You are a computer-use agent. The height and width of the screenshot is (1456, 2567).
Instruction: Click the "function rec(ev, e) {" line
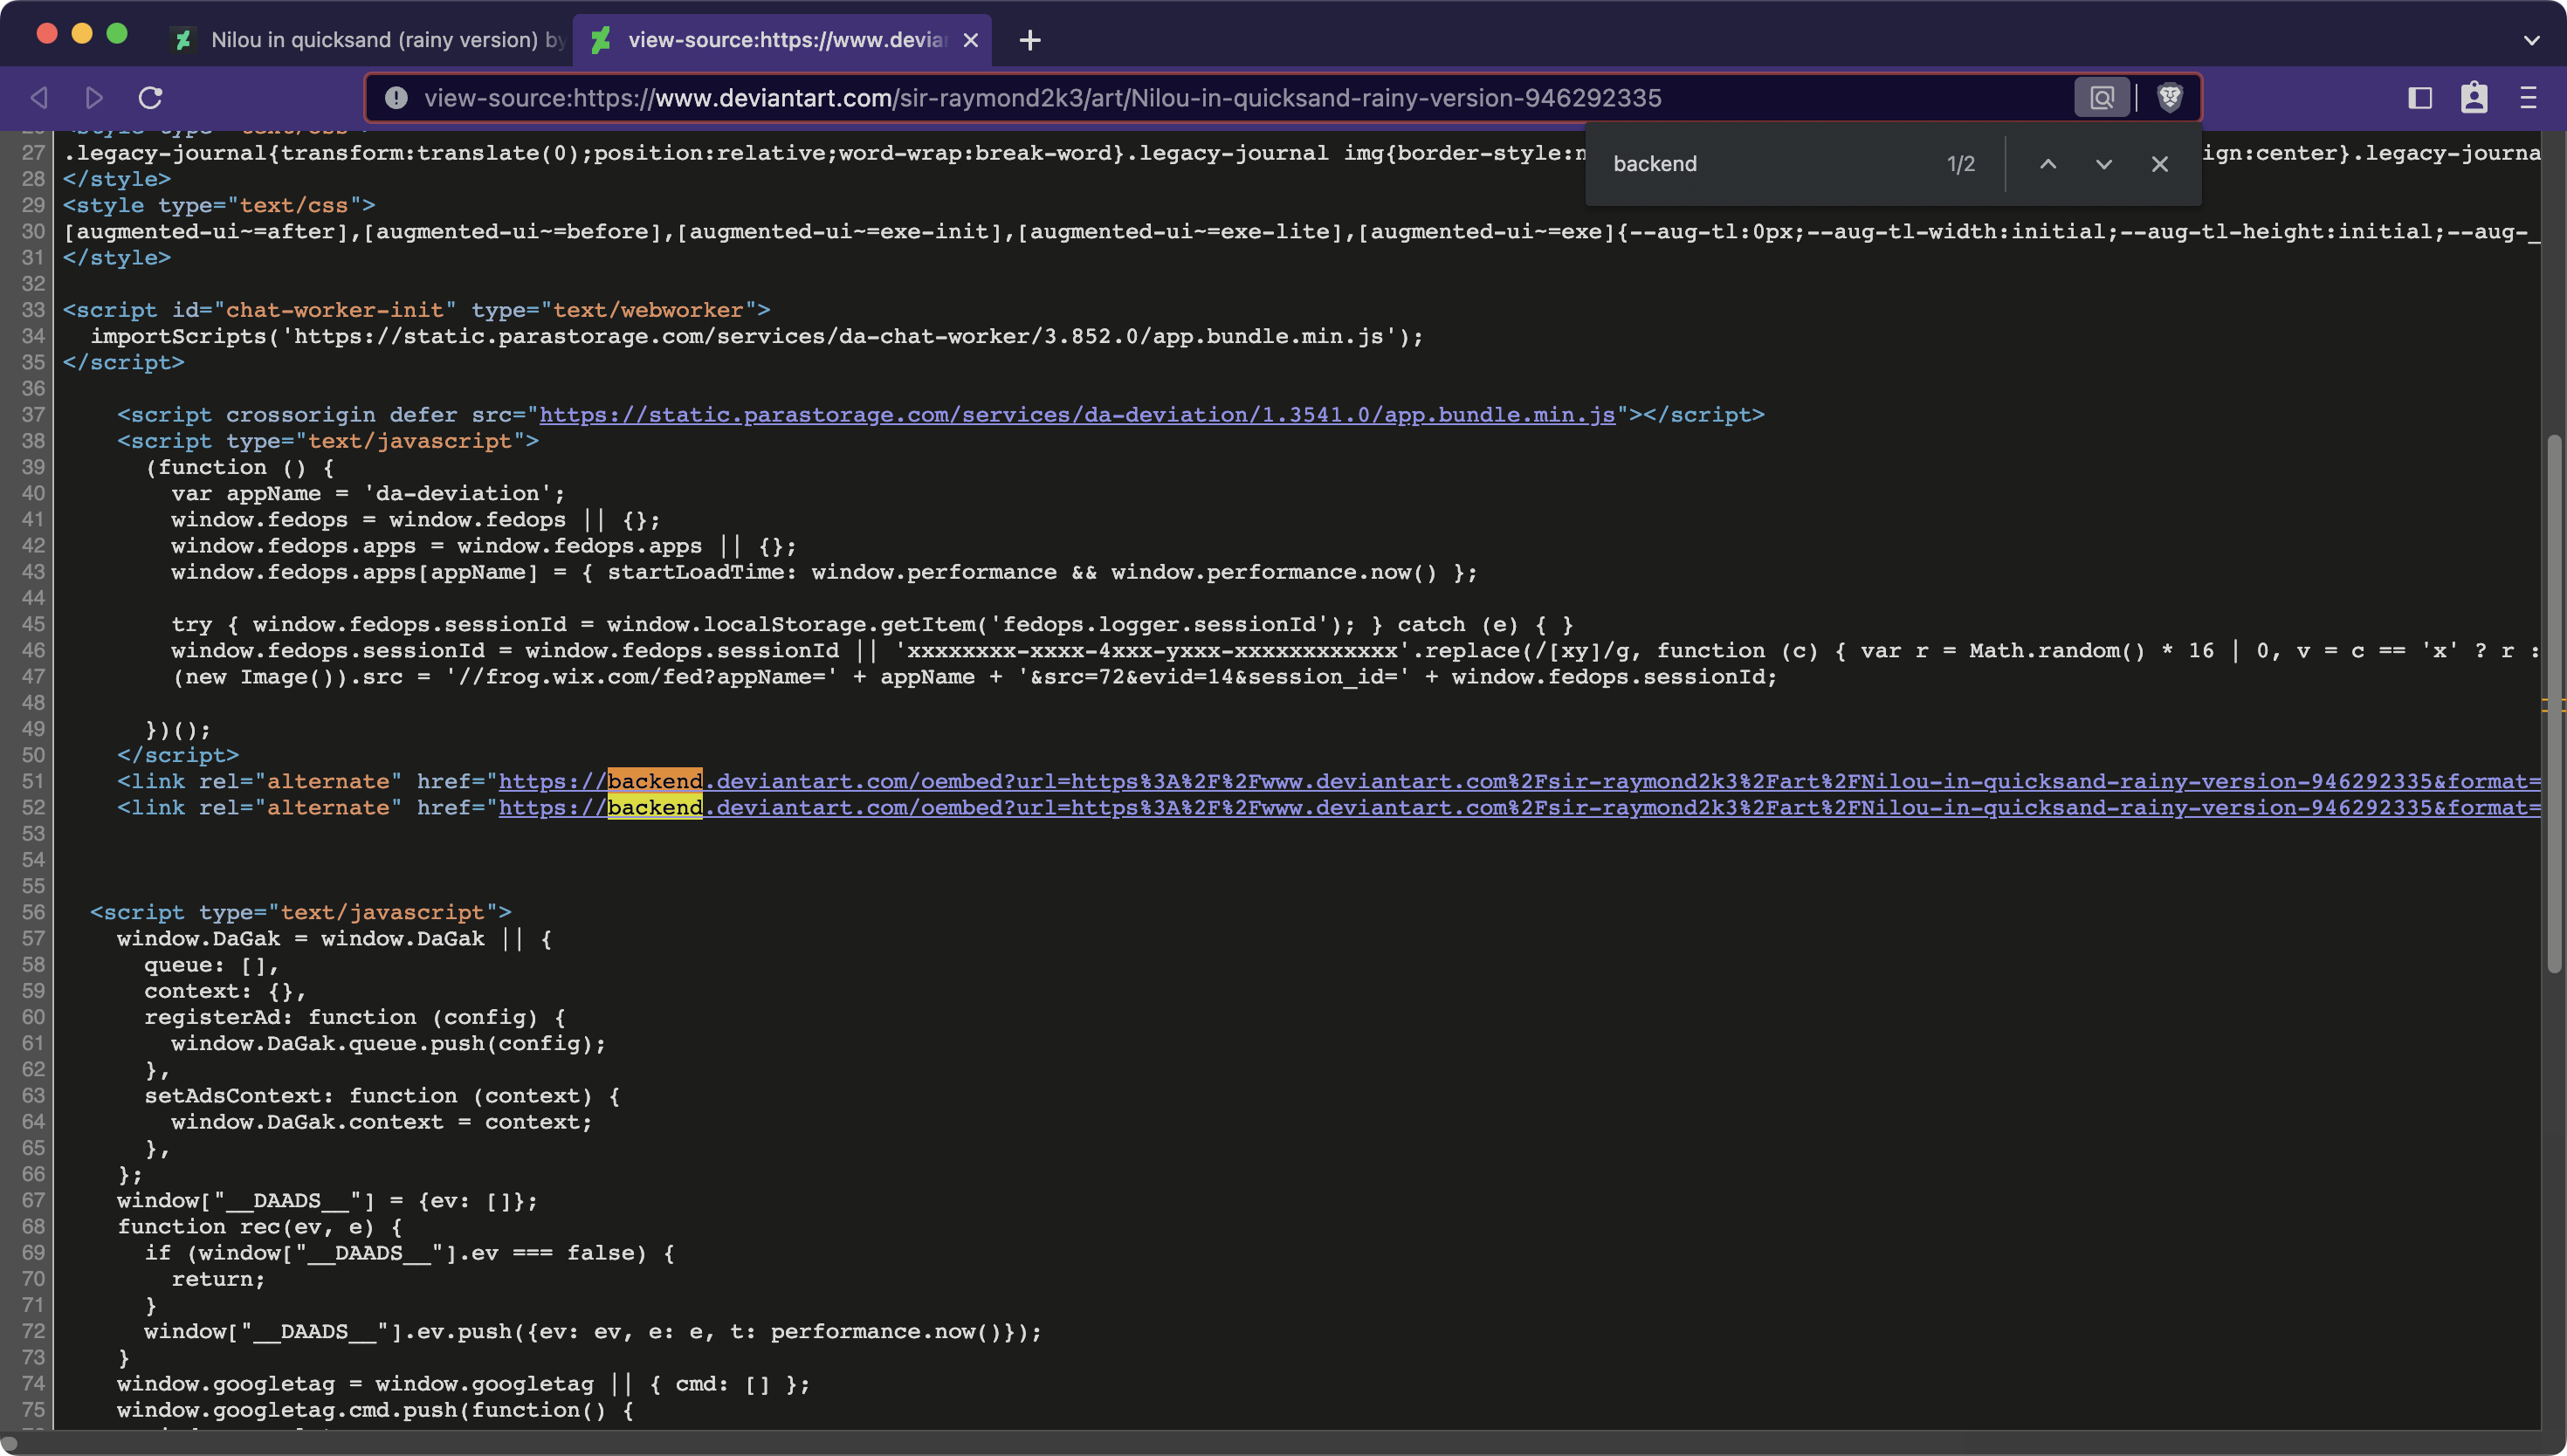click(260, 1226)
